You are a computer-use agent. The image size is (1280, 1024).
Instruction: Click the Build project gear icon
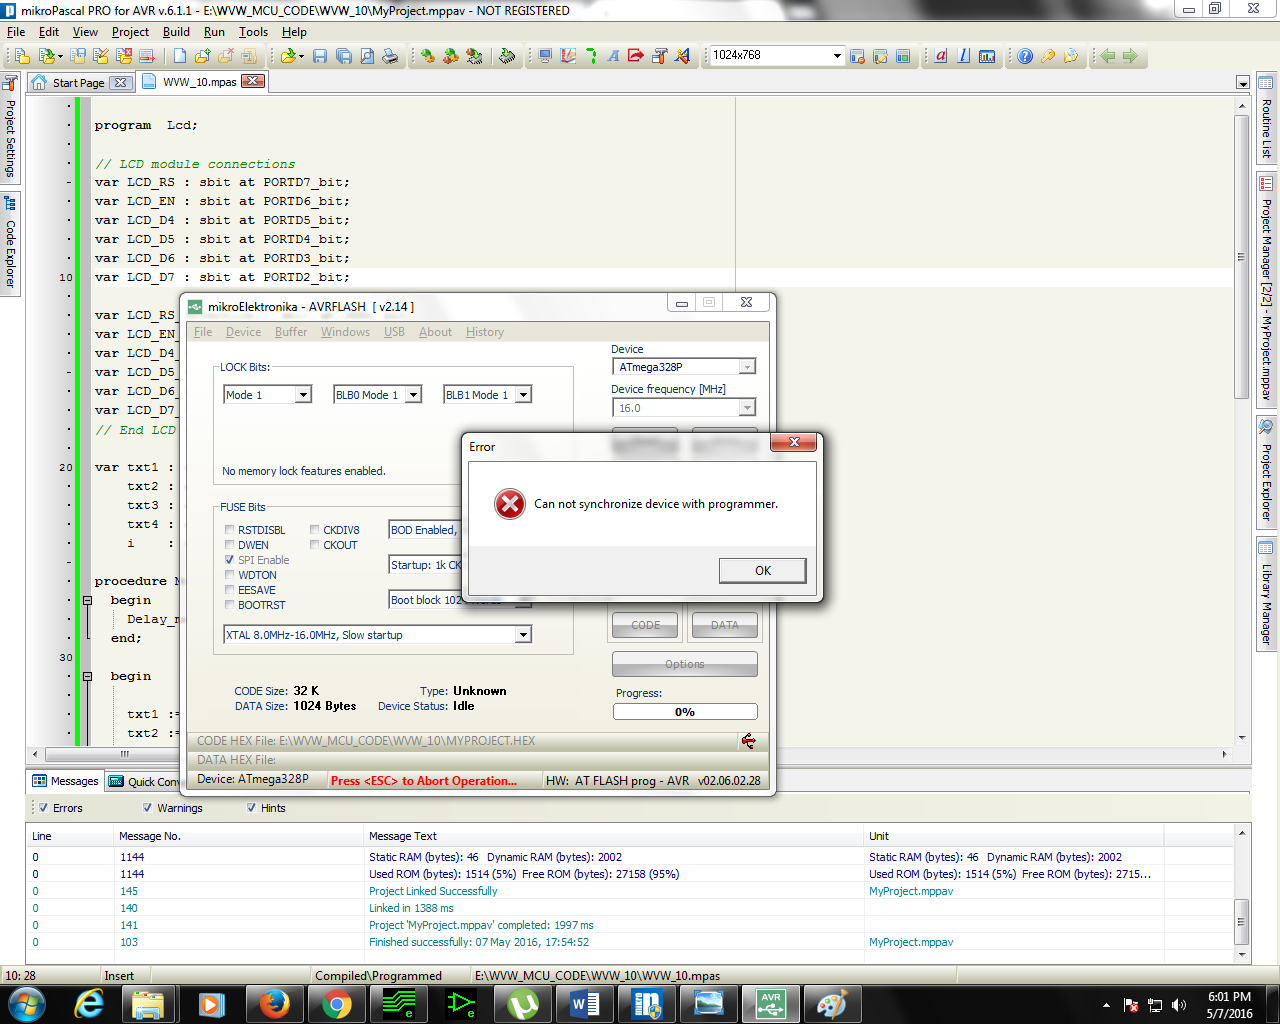click(428, 56)
